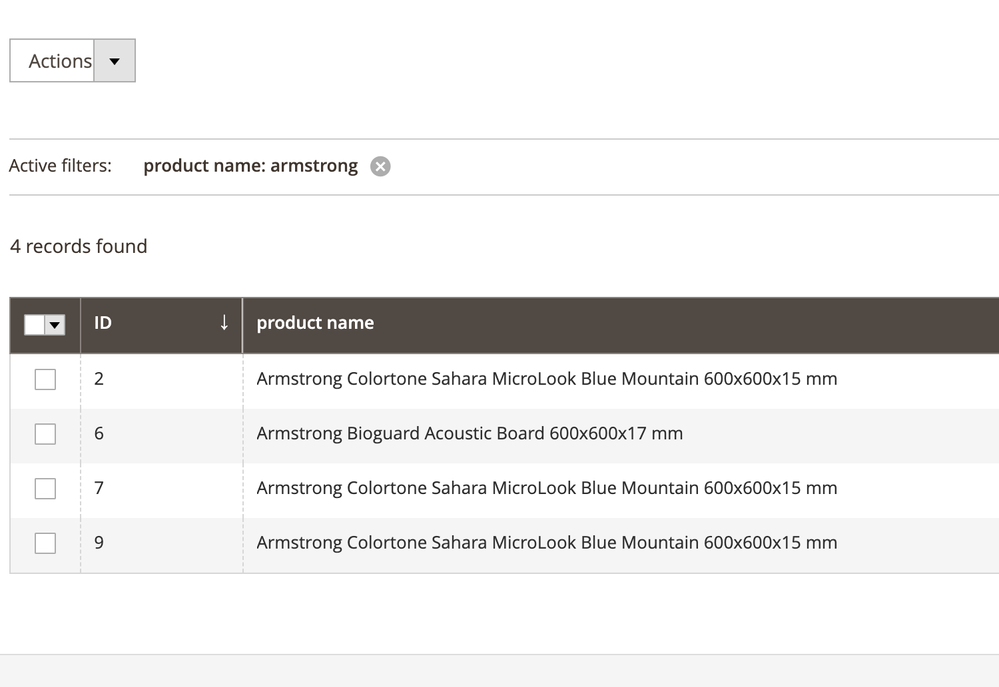Check the checkbox for row ID 6
Image resolution: width=999 pixels, height=687 pixels.
point(45,434)
